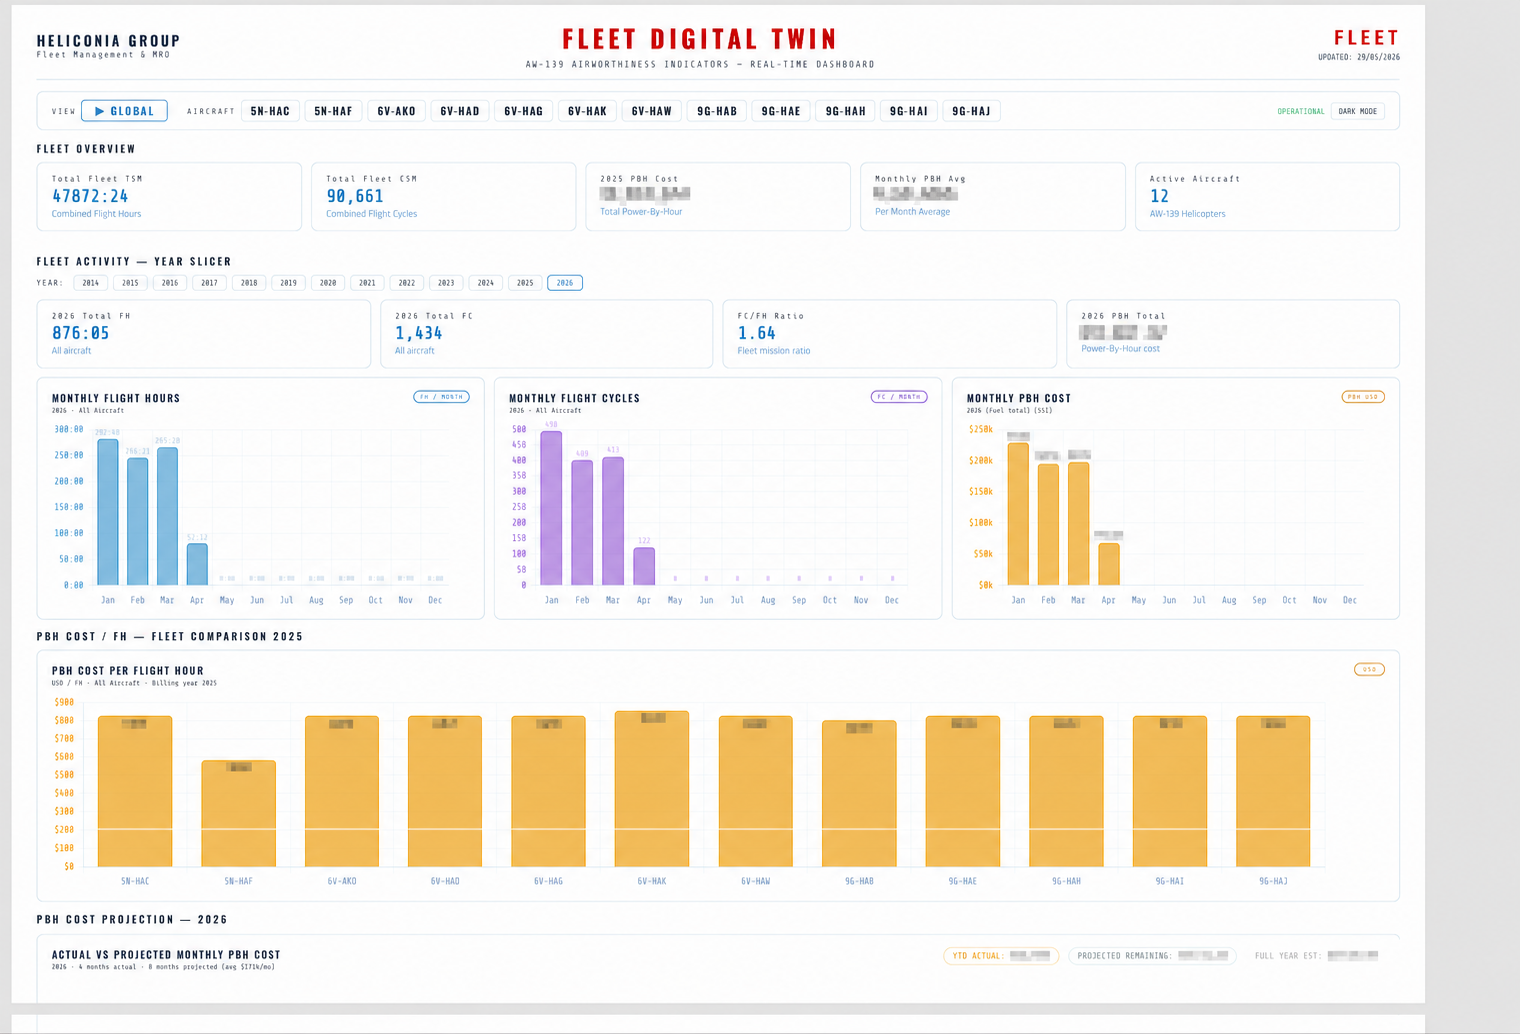Click the Total Fleet CSM value 90,661
1520x1034 pixels.
coord(355,196)
